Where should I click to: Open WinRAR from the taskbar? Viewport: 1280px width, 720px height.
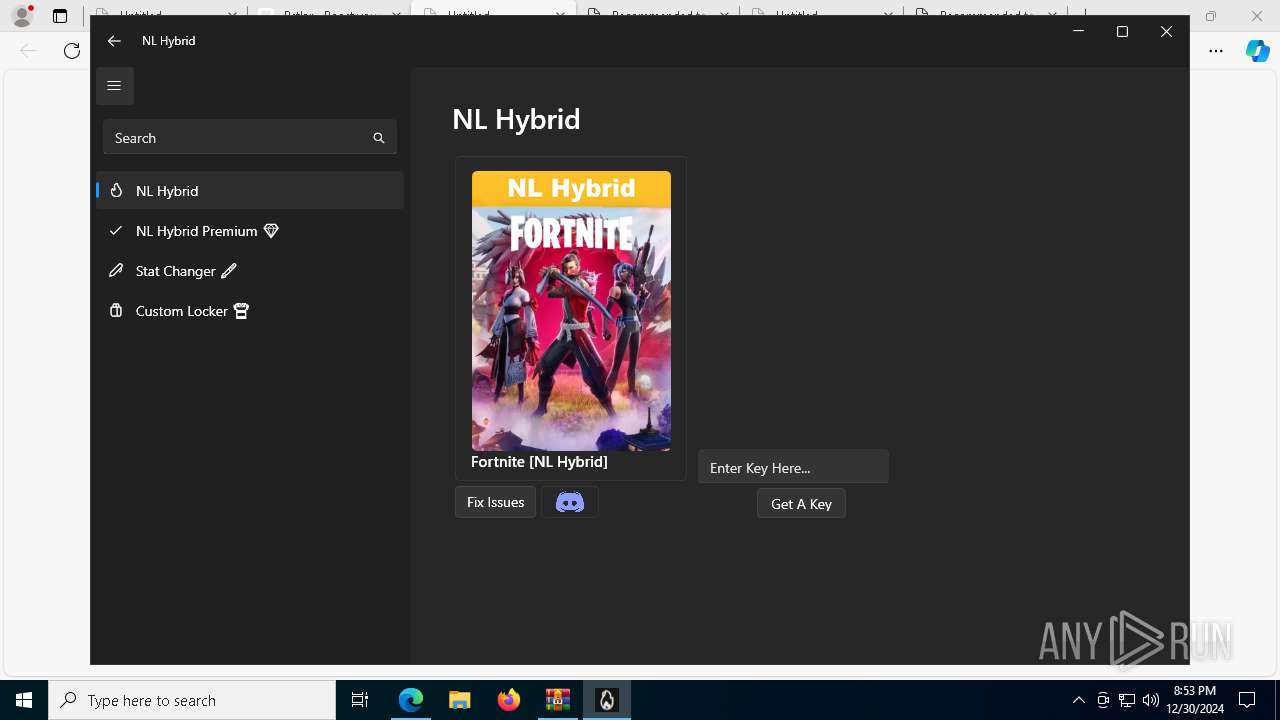coord(558,700)
